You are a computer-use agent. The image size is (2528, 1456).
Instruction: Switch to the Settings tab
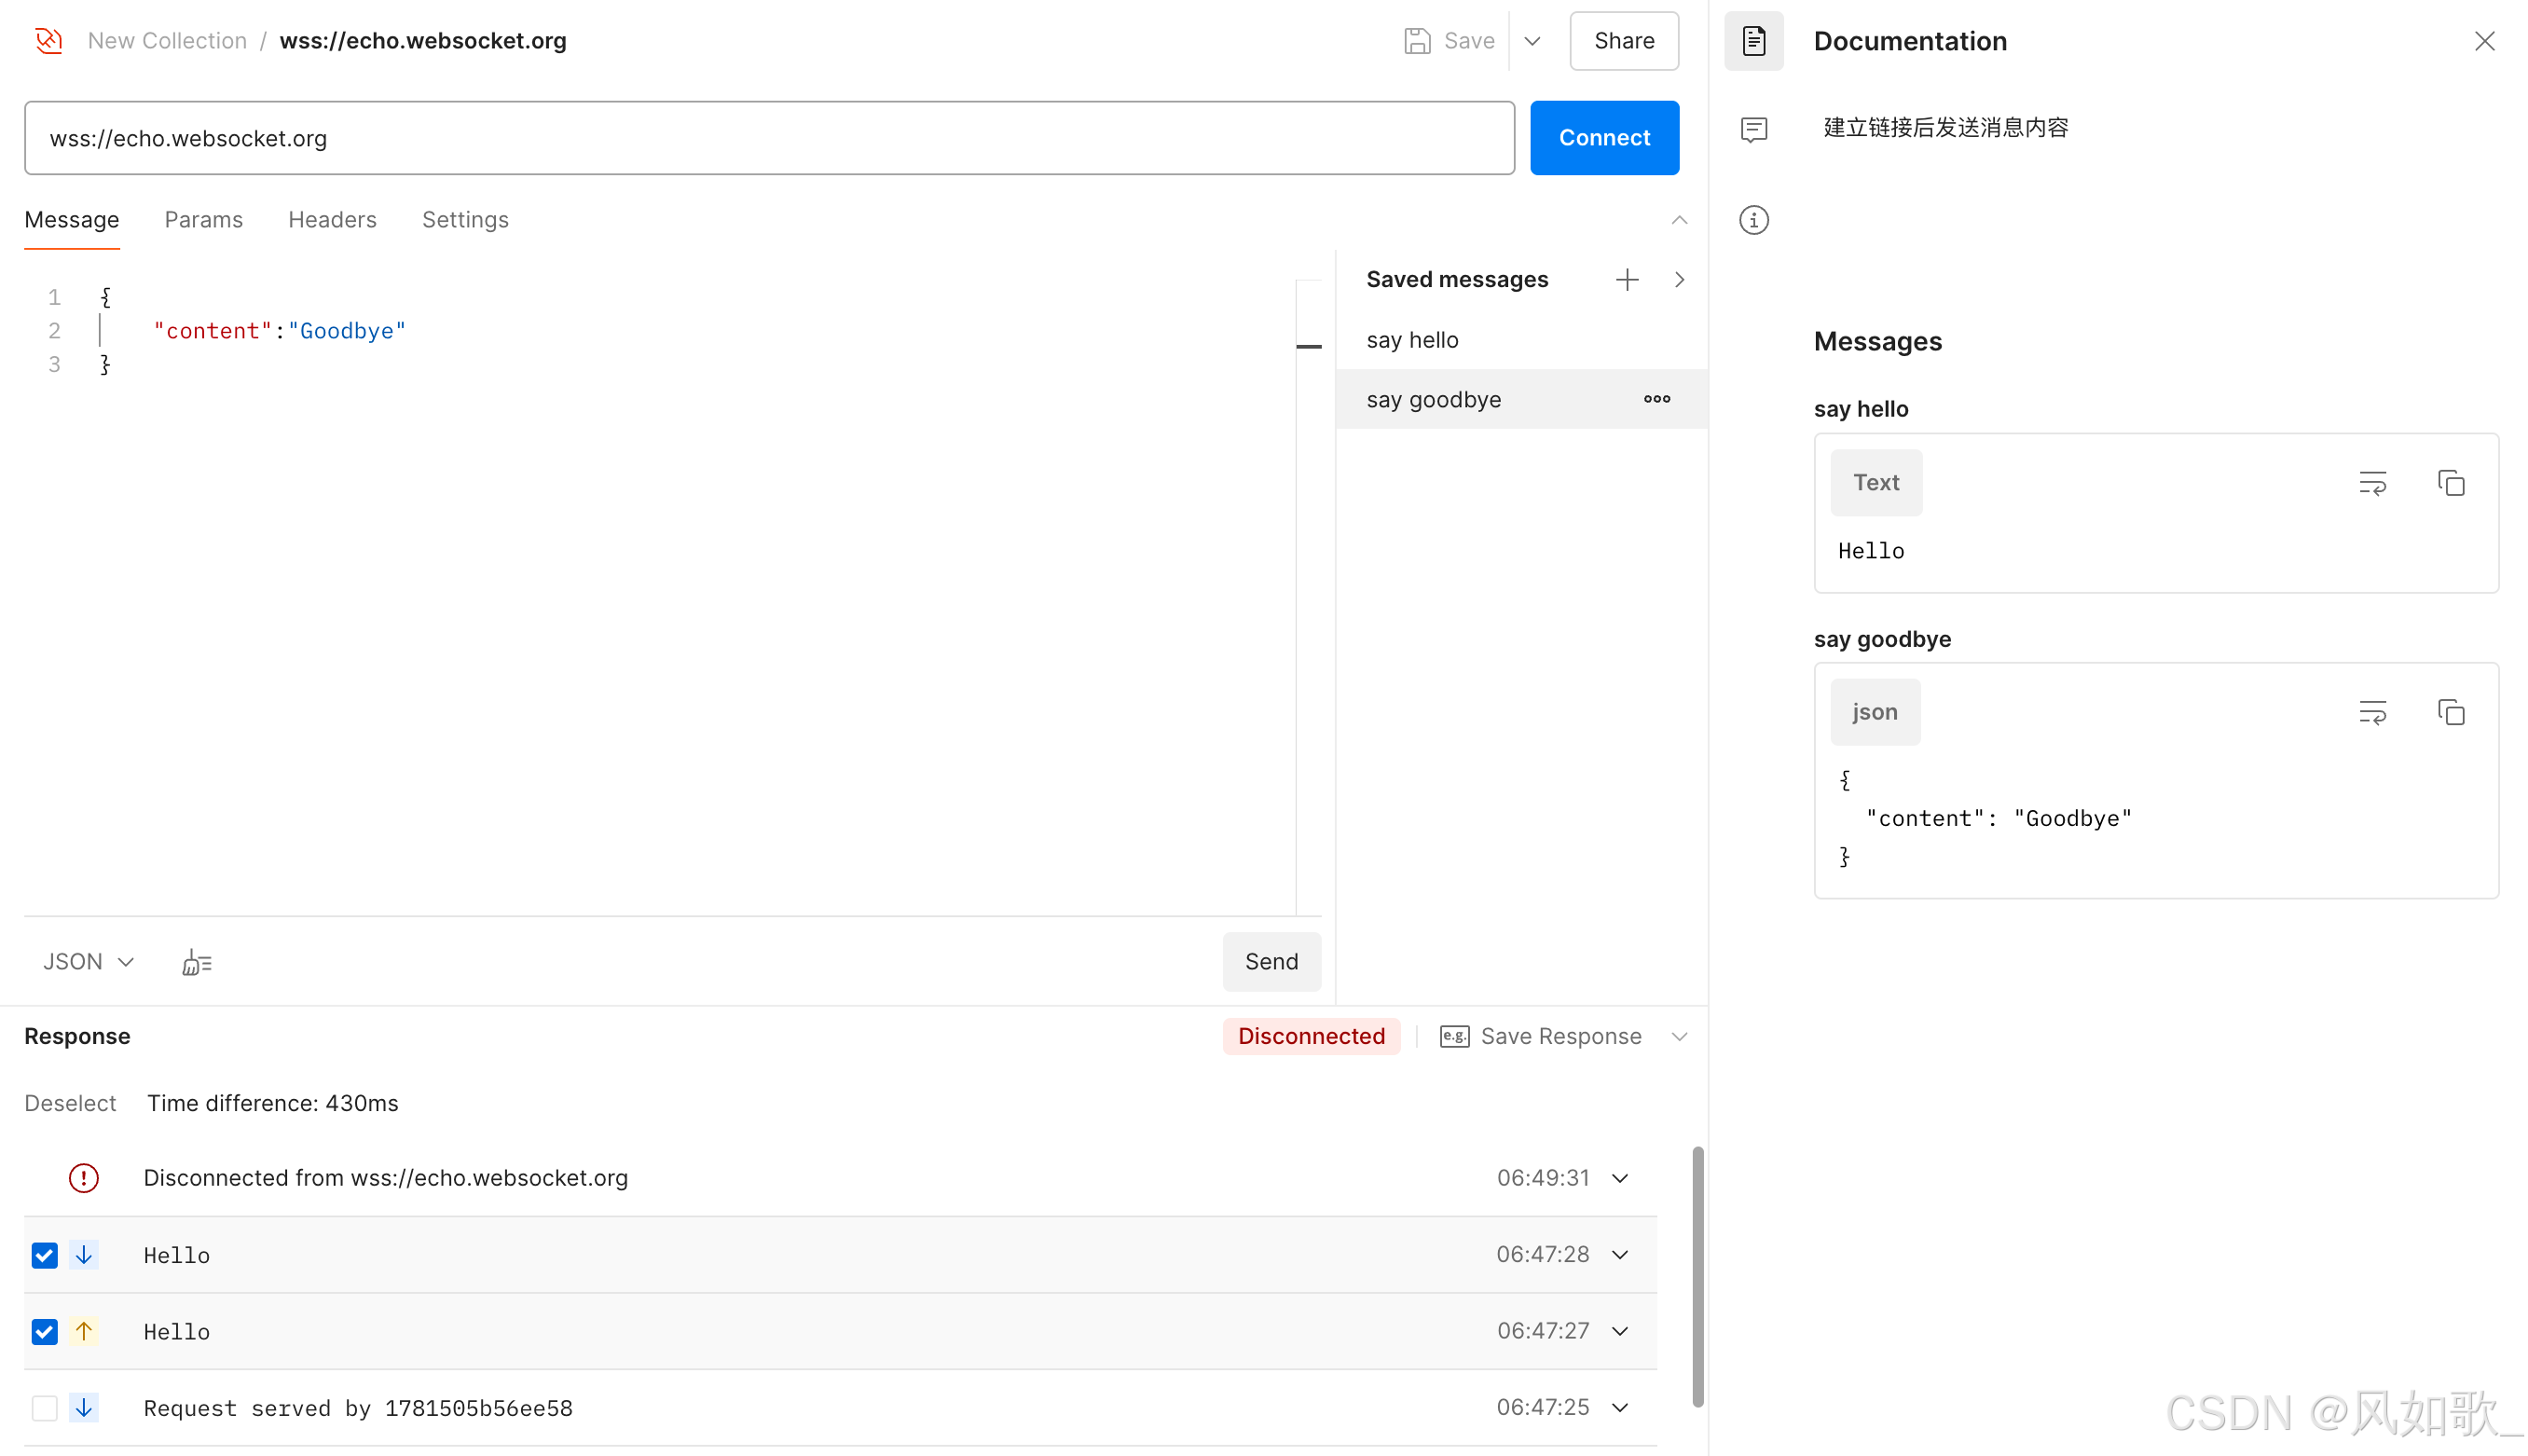pos(465,220)
